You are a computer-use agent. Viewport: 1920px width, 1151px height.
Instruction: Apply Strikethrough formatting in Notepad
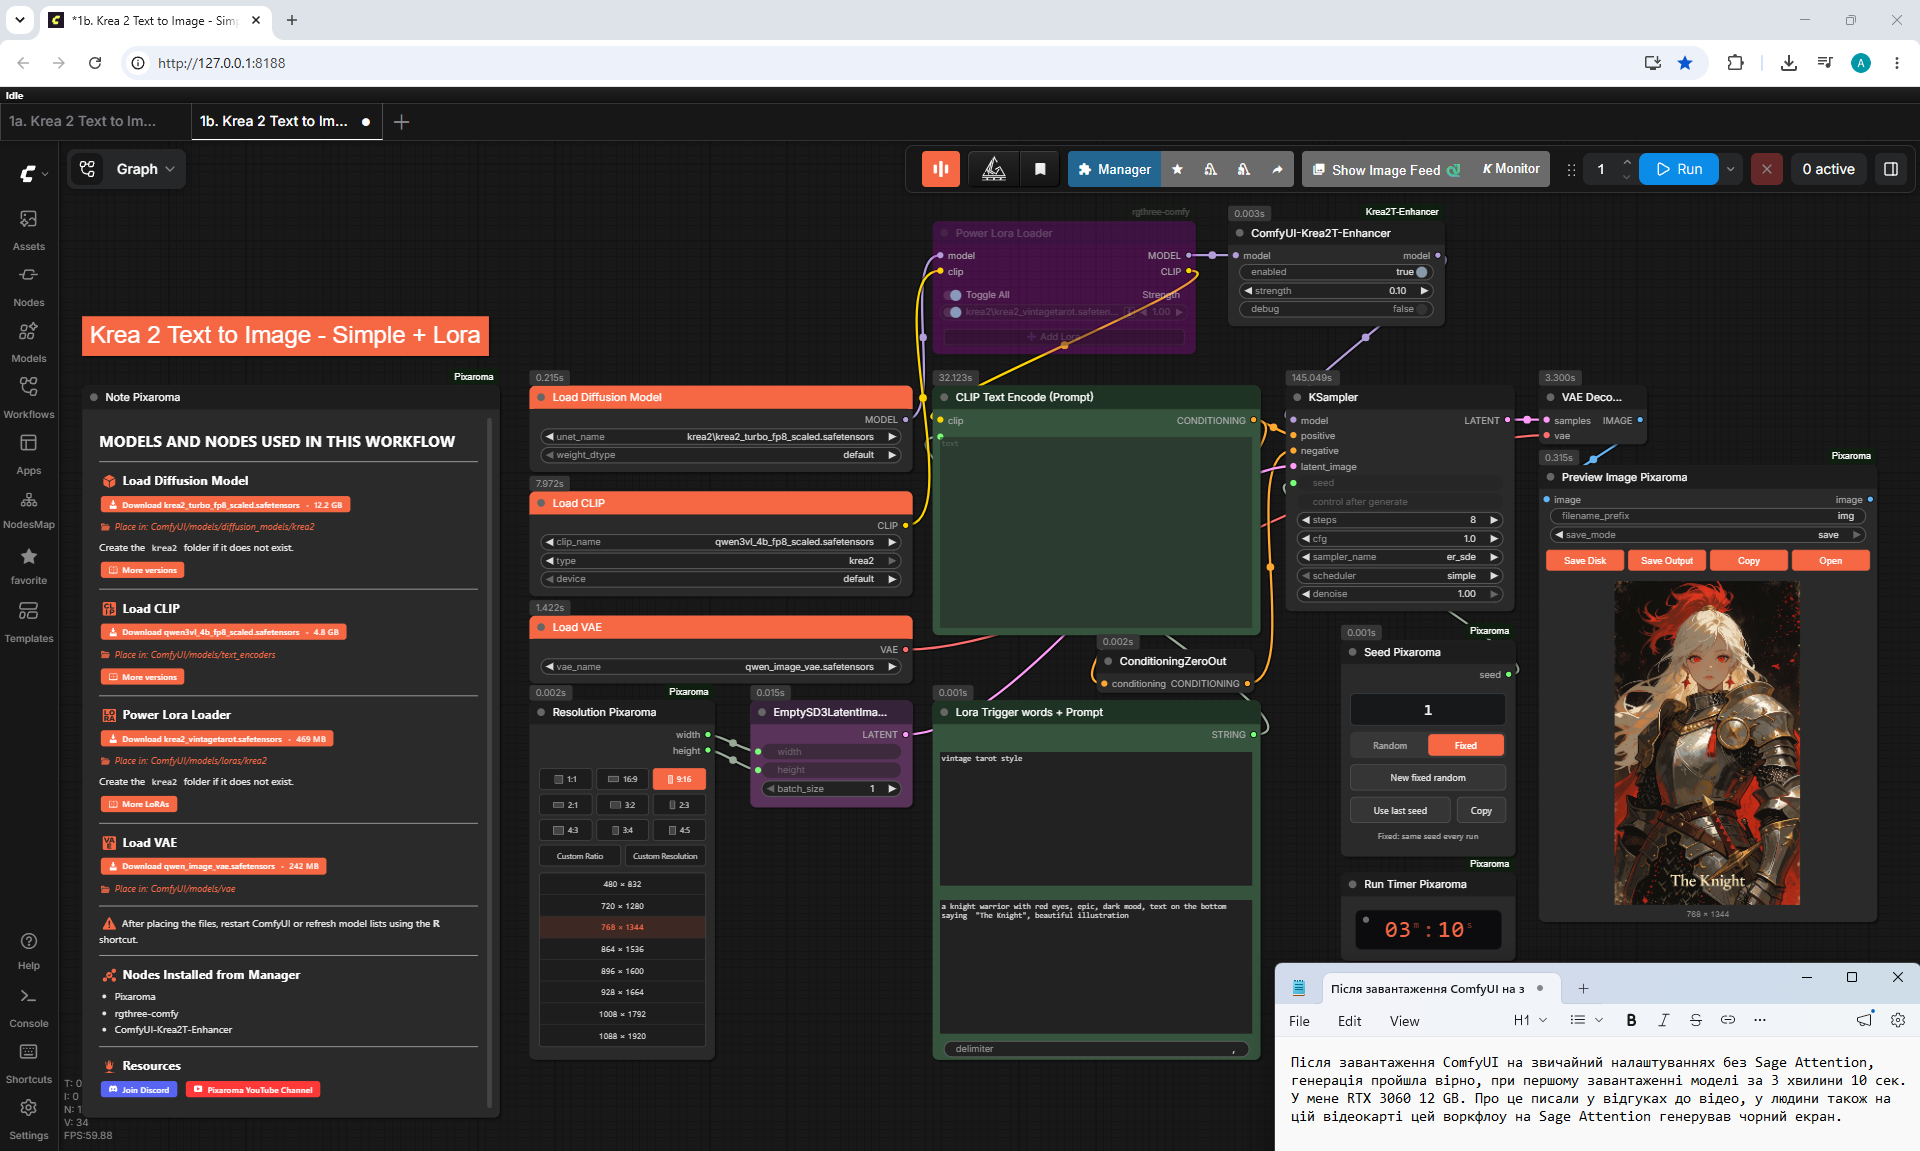pyautogui.click(x=1695, y=1020)
